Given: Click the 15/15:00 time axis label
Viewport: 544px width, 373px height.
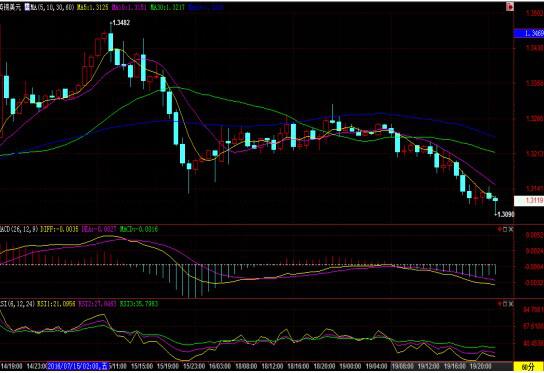Looking at the screenshot, I should pyautogui.click(x=142, y=366).
